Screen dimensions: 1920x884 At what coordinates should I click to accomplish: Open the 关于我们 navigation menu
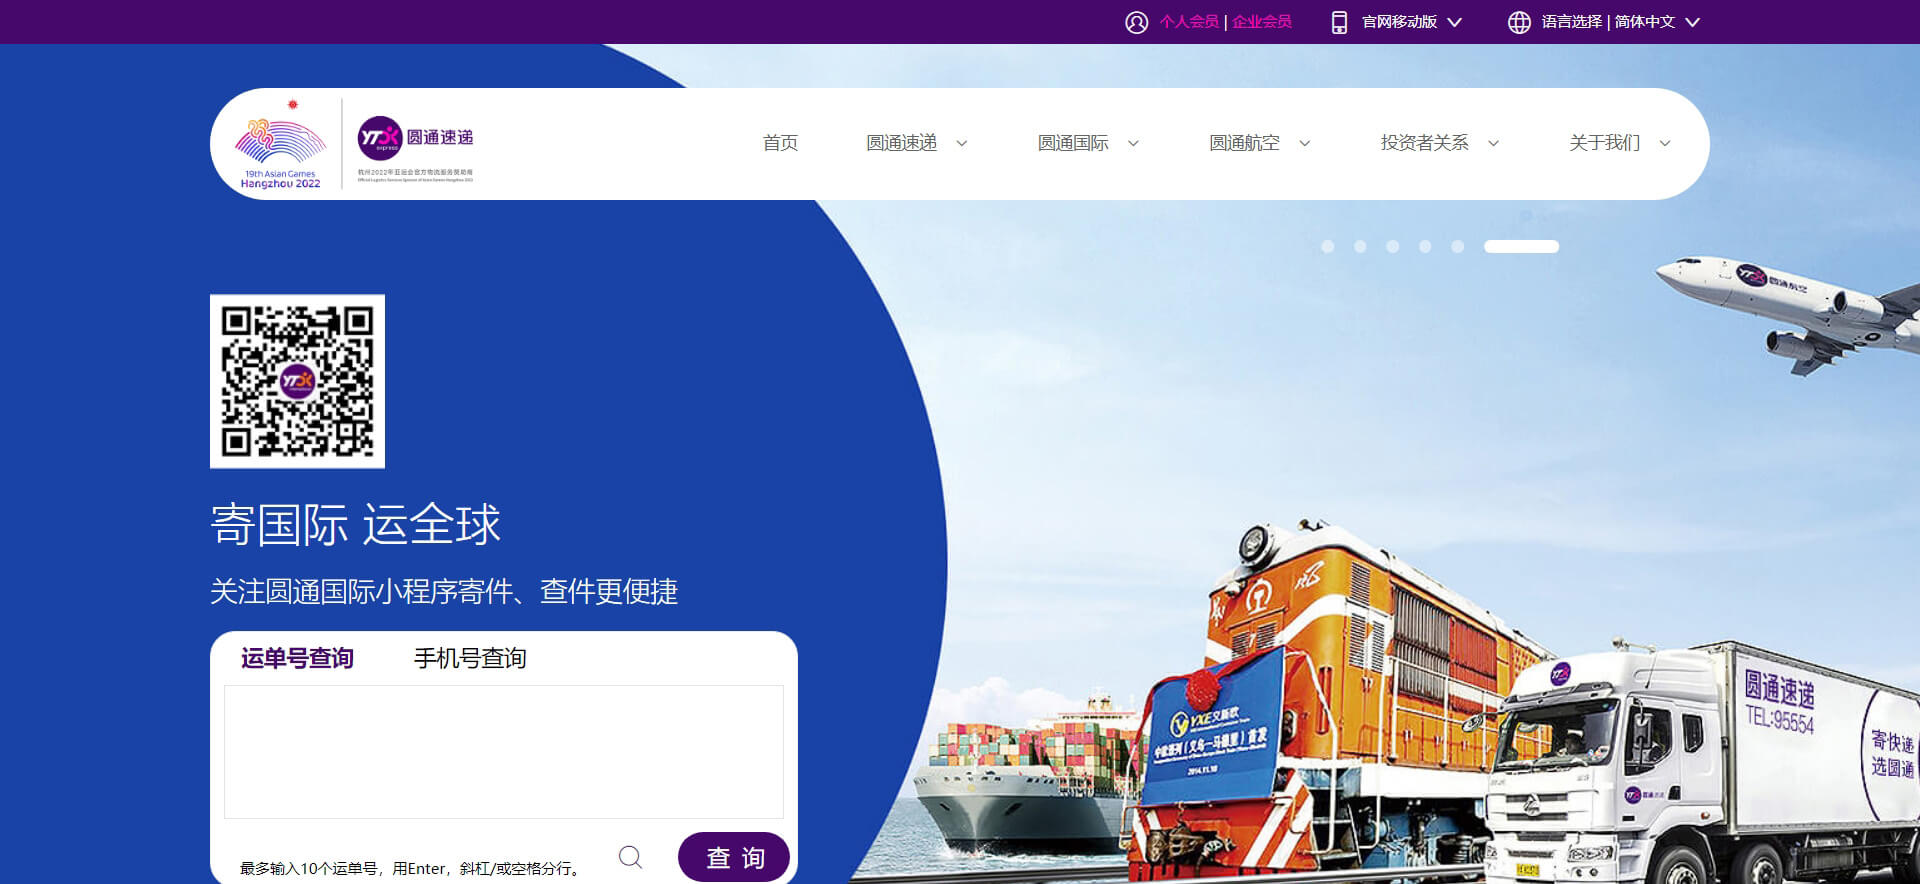point(1605,143)
